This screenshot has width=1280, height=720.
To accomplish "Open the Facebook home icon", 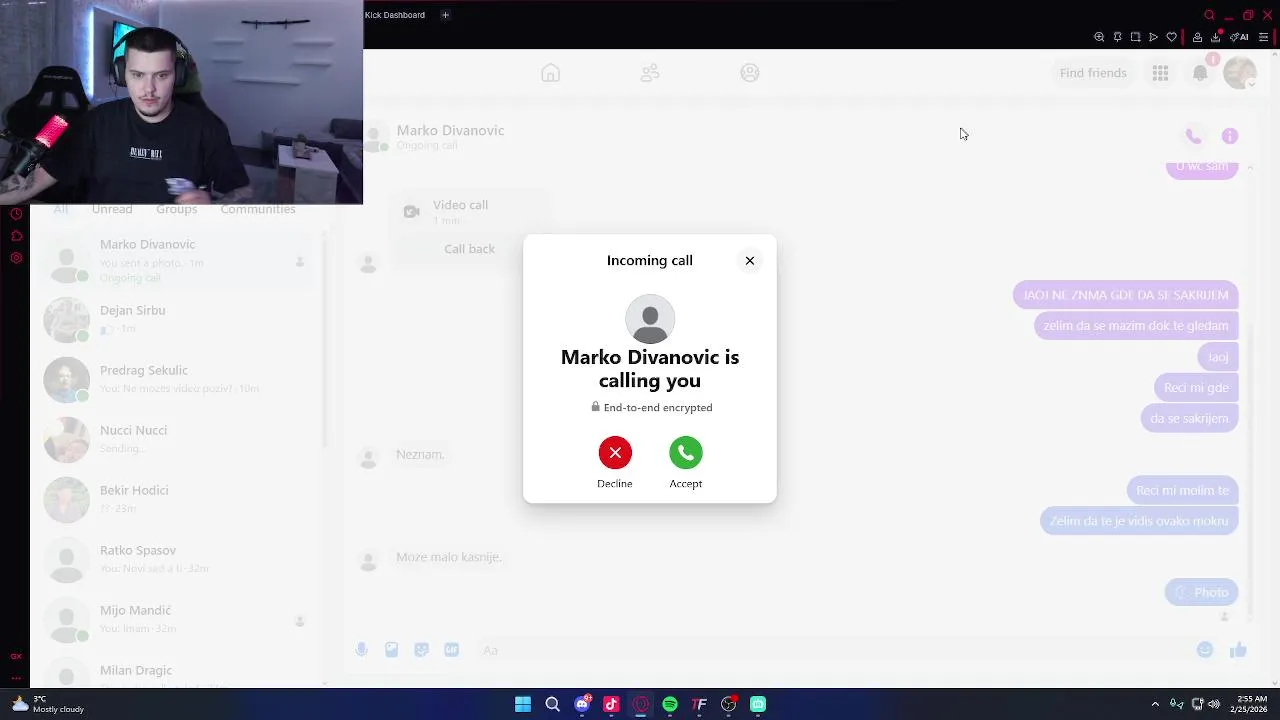I will (x=550, y=73).
